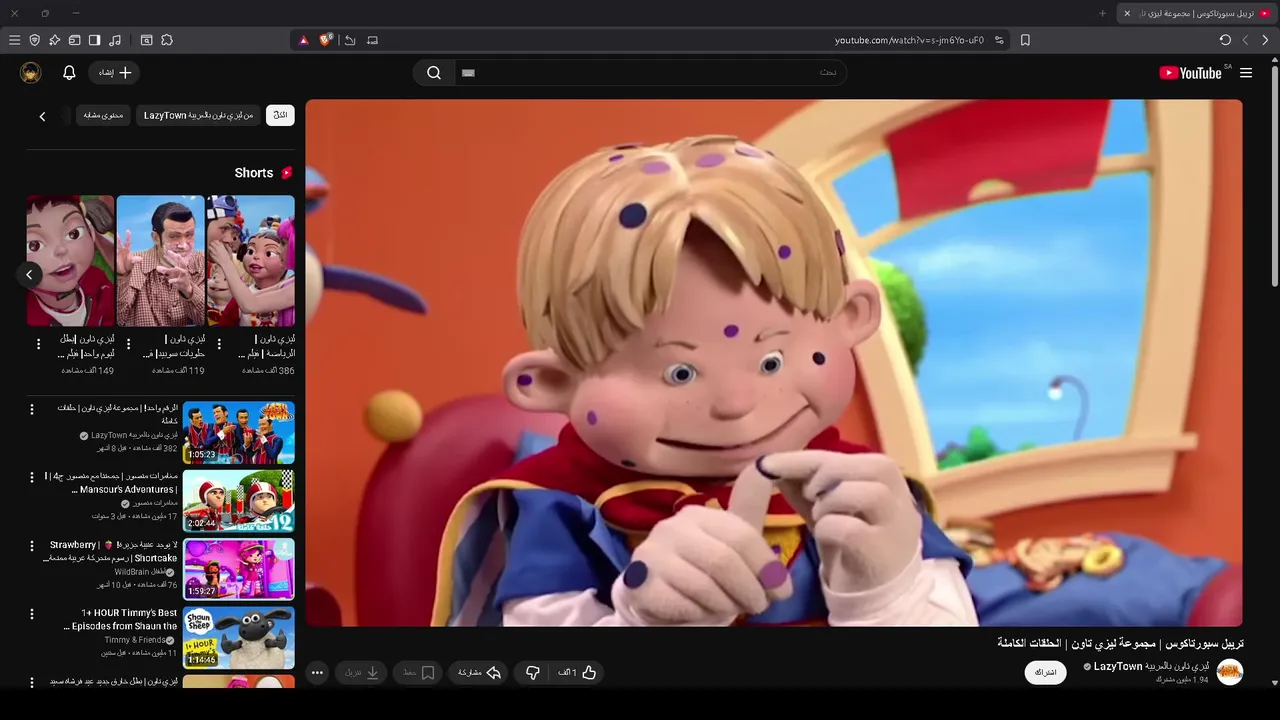Click the main video player to pause
Viewport: 1280px width, 720px height.
[774, 363]
